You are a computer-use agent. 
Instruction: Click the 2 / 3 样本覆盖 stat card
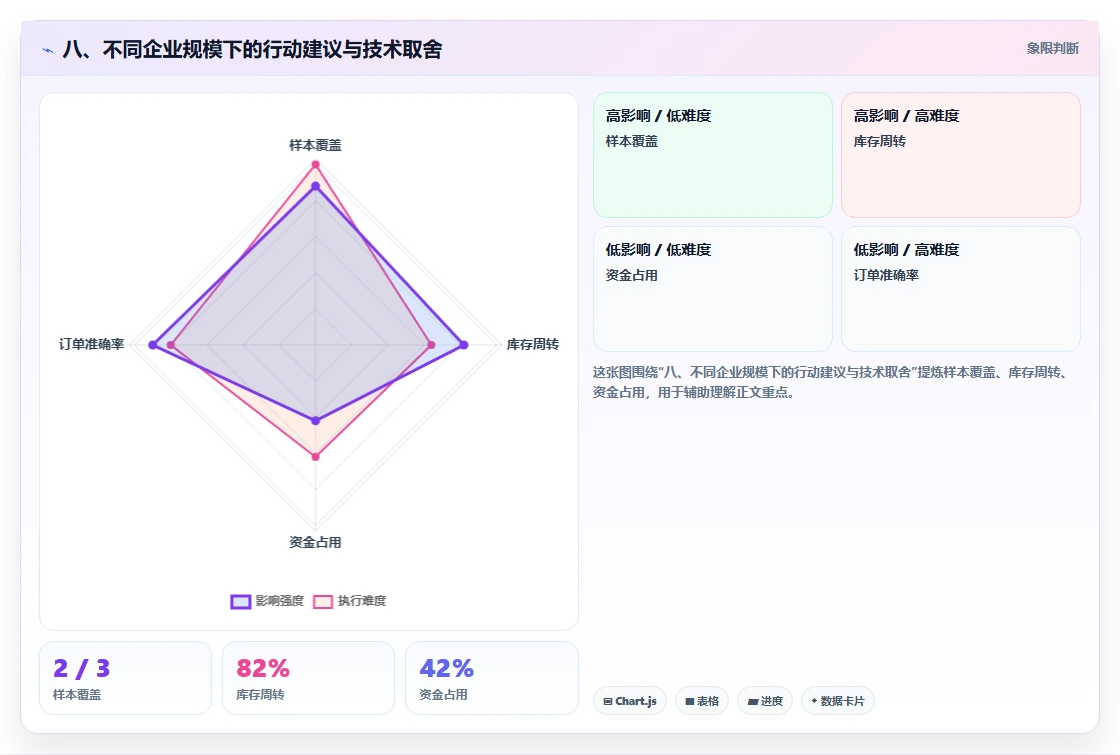coord(125,678)
